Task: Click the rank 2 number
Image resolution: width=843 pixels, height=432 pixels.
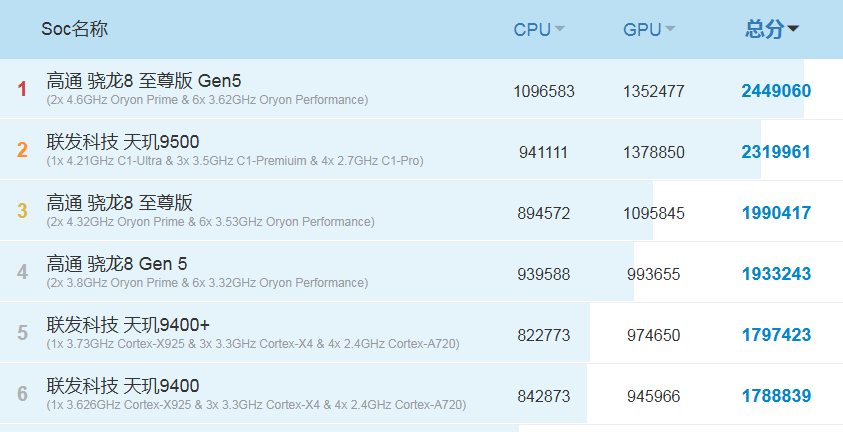Action: point(22,150)
